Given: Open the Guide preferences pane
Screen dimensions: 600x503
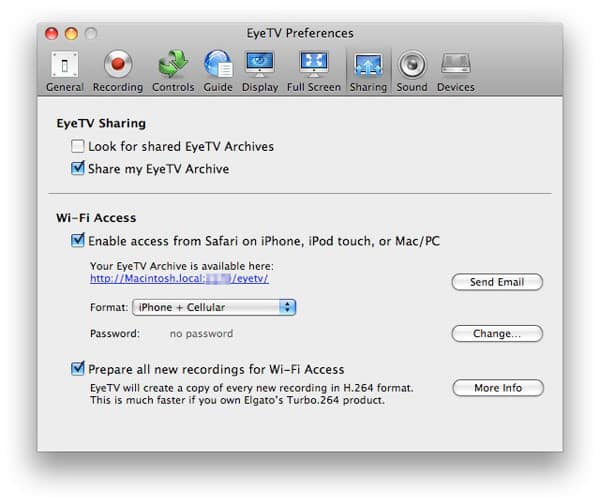Looking at the screenshot, I should (218, 72).
